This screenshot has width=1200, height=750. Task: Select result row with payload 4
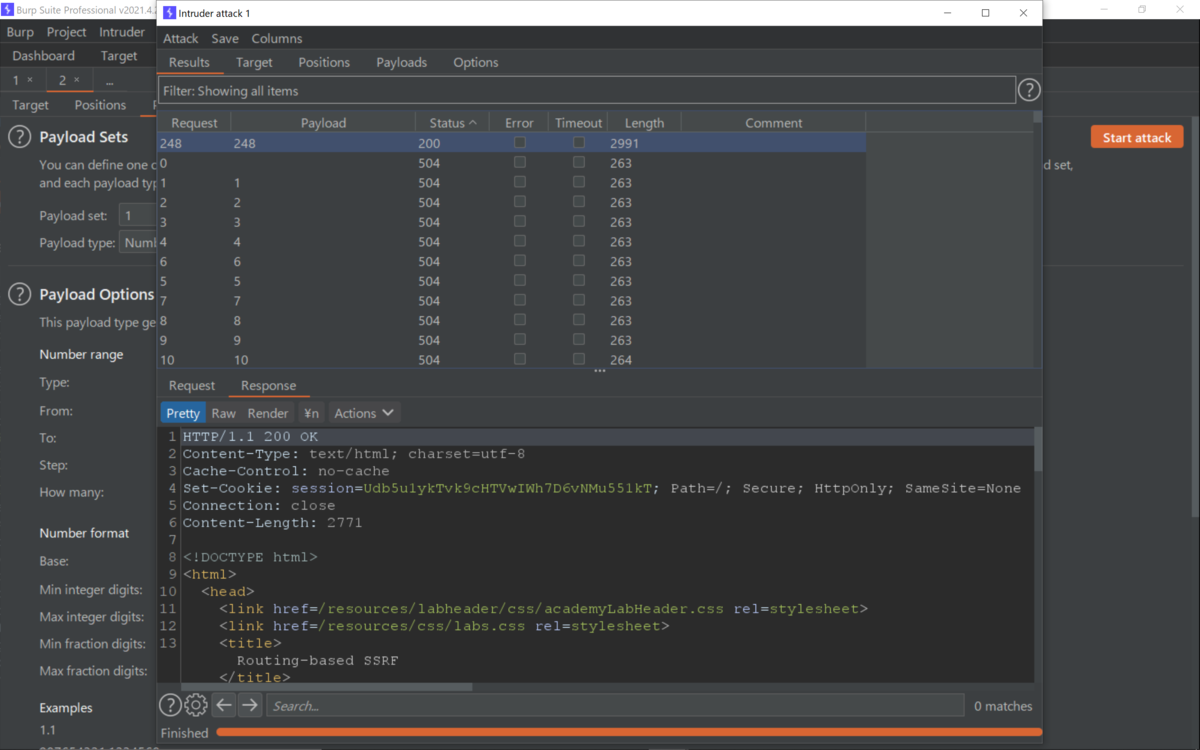(x=512, y=242)
